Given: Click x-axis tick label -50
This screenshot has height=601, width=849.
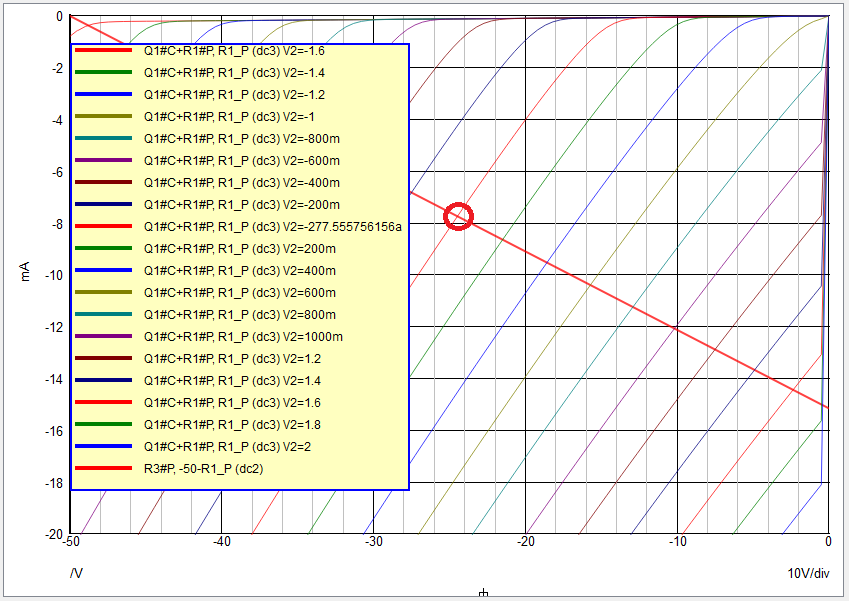Looking at the screenshot, I should tap(71, 541).
